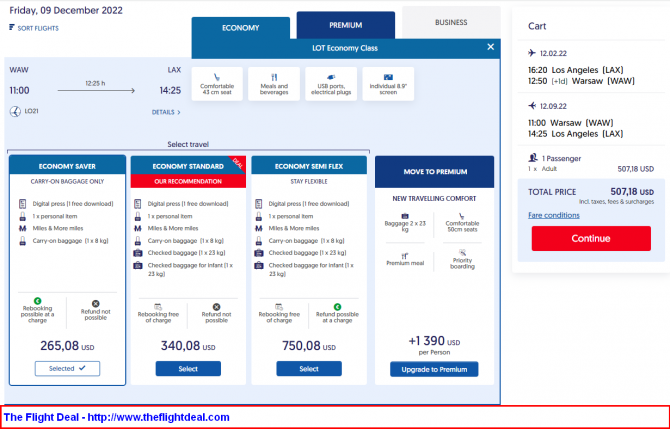Click the Selected button for Economy Saver
670x429 pixels.
68,368
